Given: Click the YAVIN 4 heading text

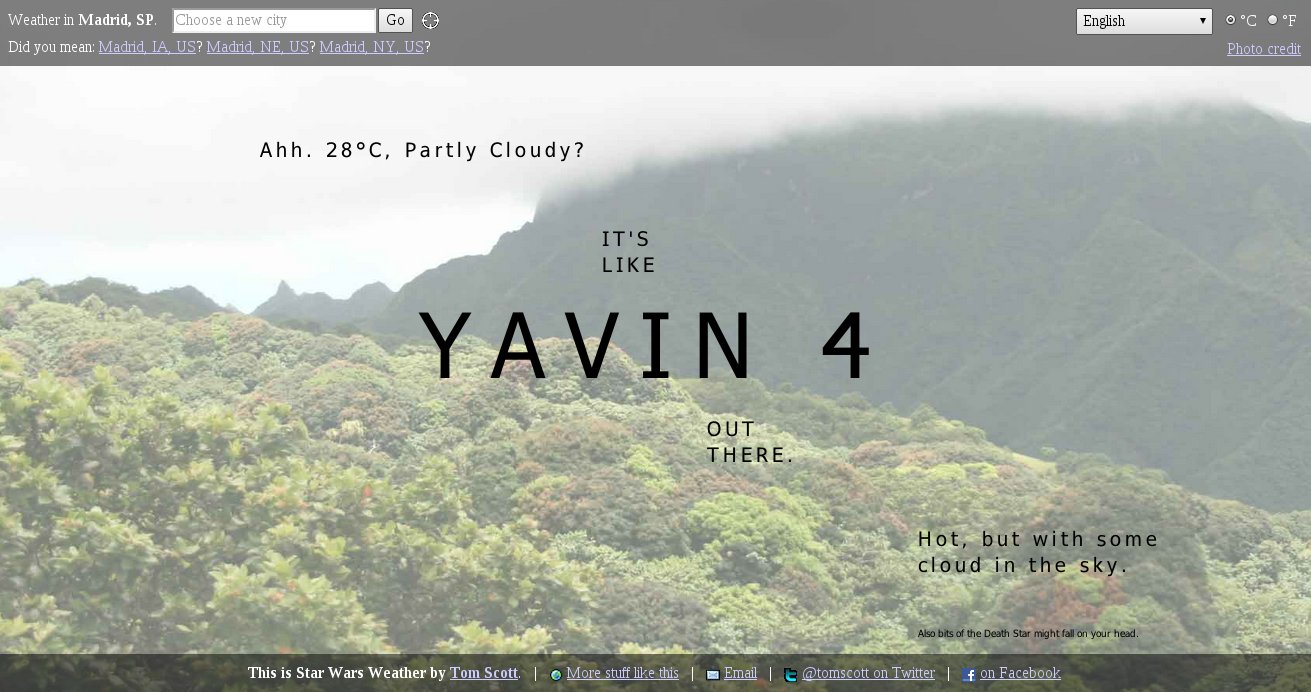Looking at the screenshot, I should coord(647,347).
